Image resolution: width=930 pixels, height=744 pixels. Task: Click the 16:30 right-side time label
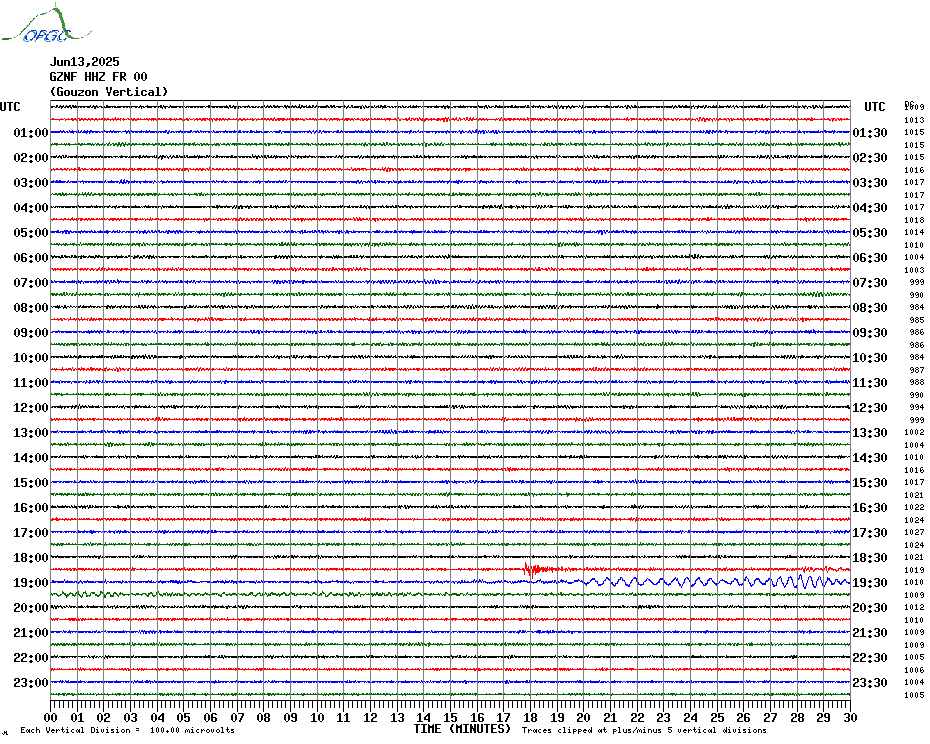coord(870,507)
